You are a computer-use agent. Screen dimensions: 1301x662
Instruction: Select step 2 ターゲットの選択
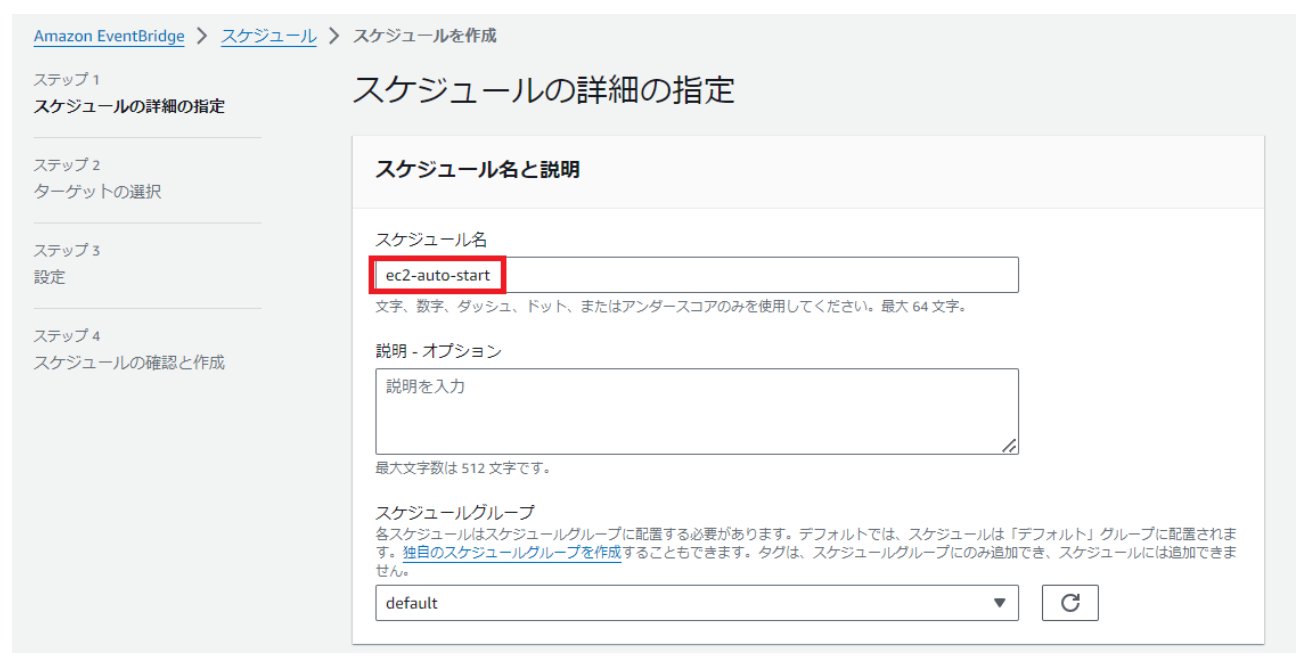97,192
